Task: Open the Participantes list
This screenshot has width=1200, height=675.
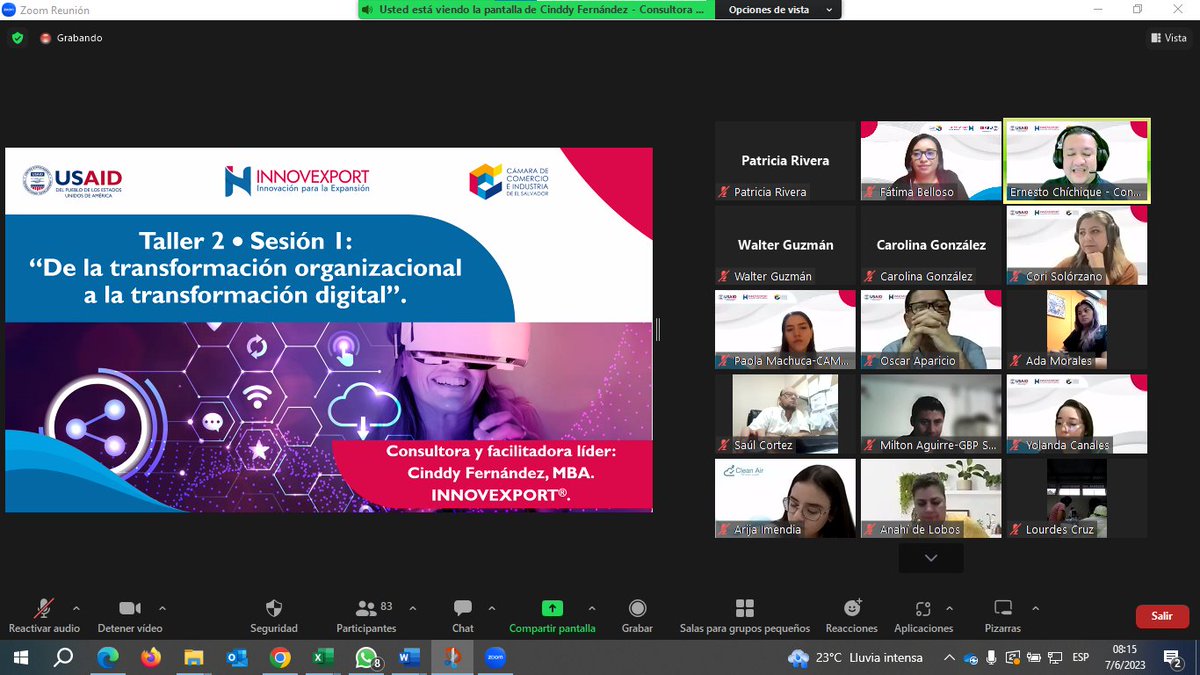Action: point(366,616)
